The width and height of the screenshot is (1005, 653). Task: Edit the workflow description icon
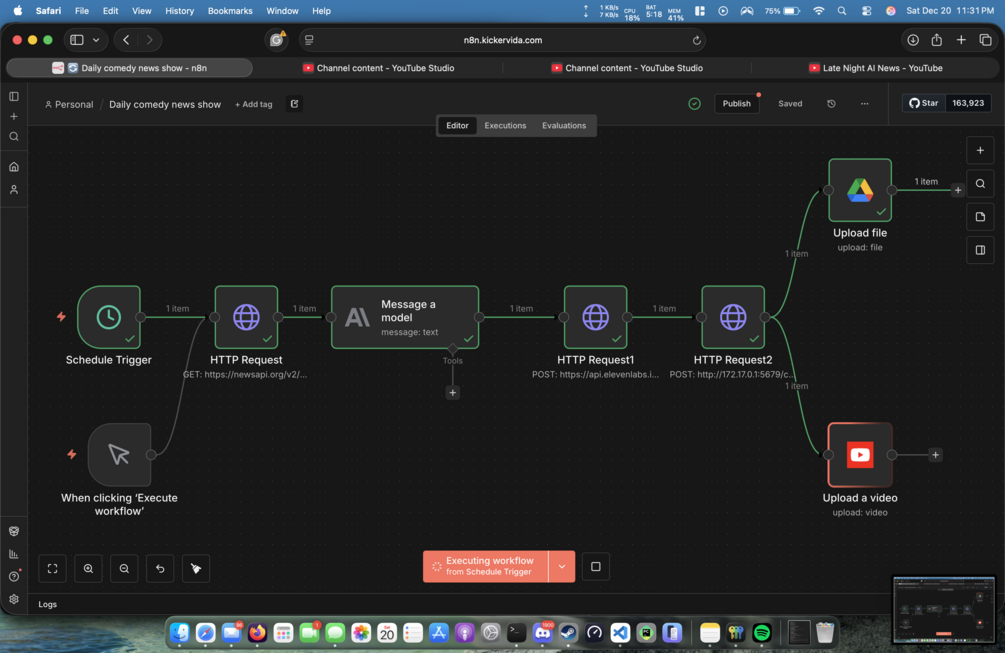294,104
